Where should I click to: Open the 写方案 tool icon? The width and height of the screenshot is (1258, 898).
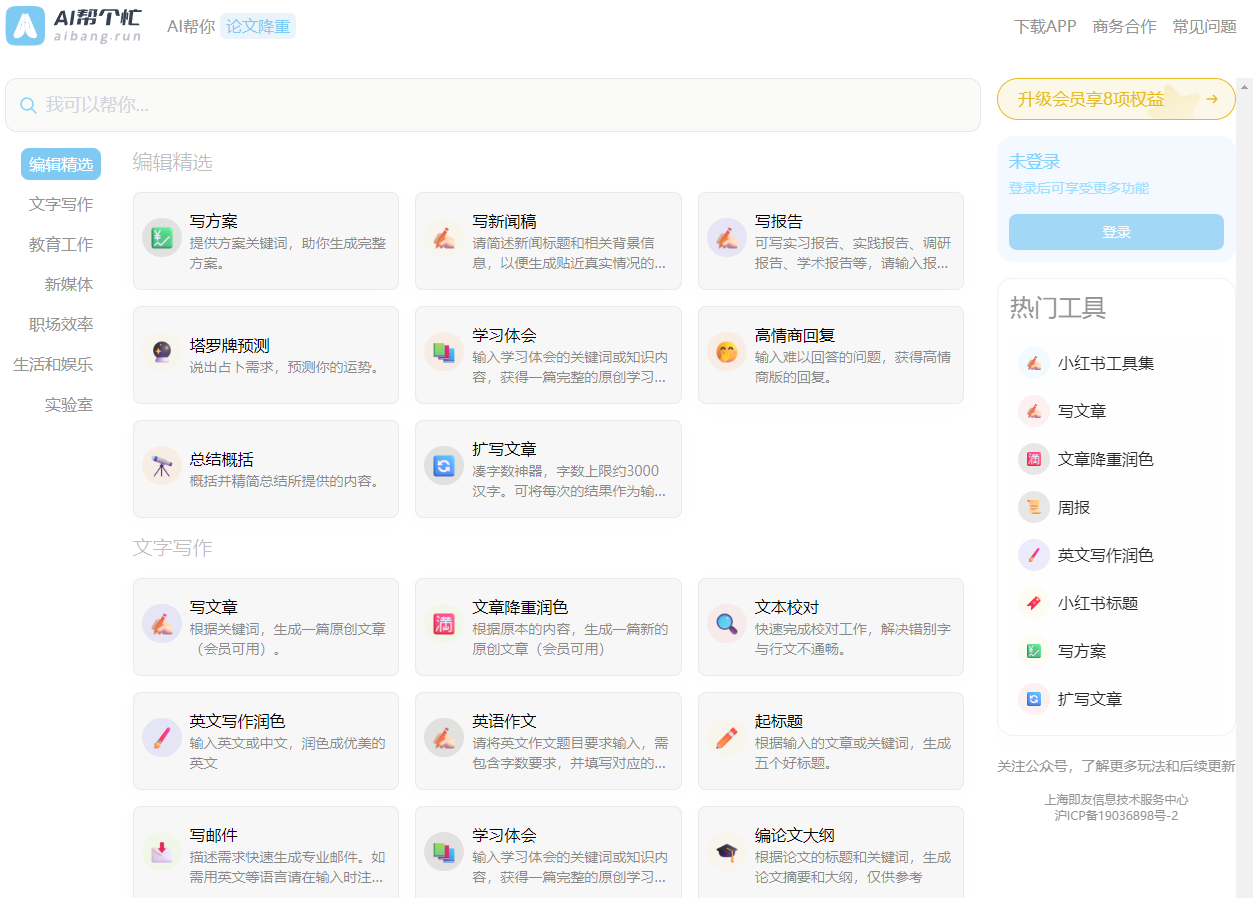162,238
